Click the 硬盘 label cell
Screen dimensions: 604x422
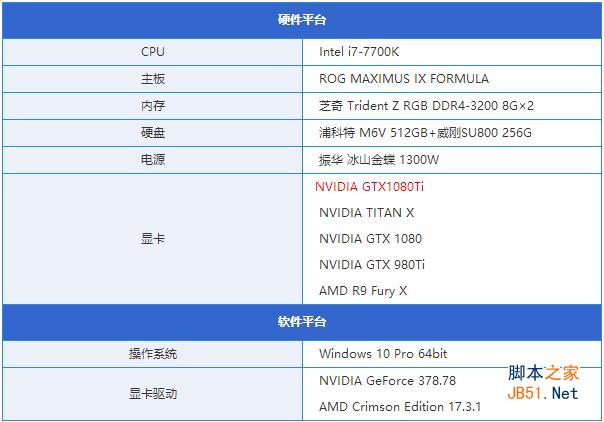(153, 132)
